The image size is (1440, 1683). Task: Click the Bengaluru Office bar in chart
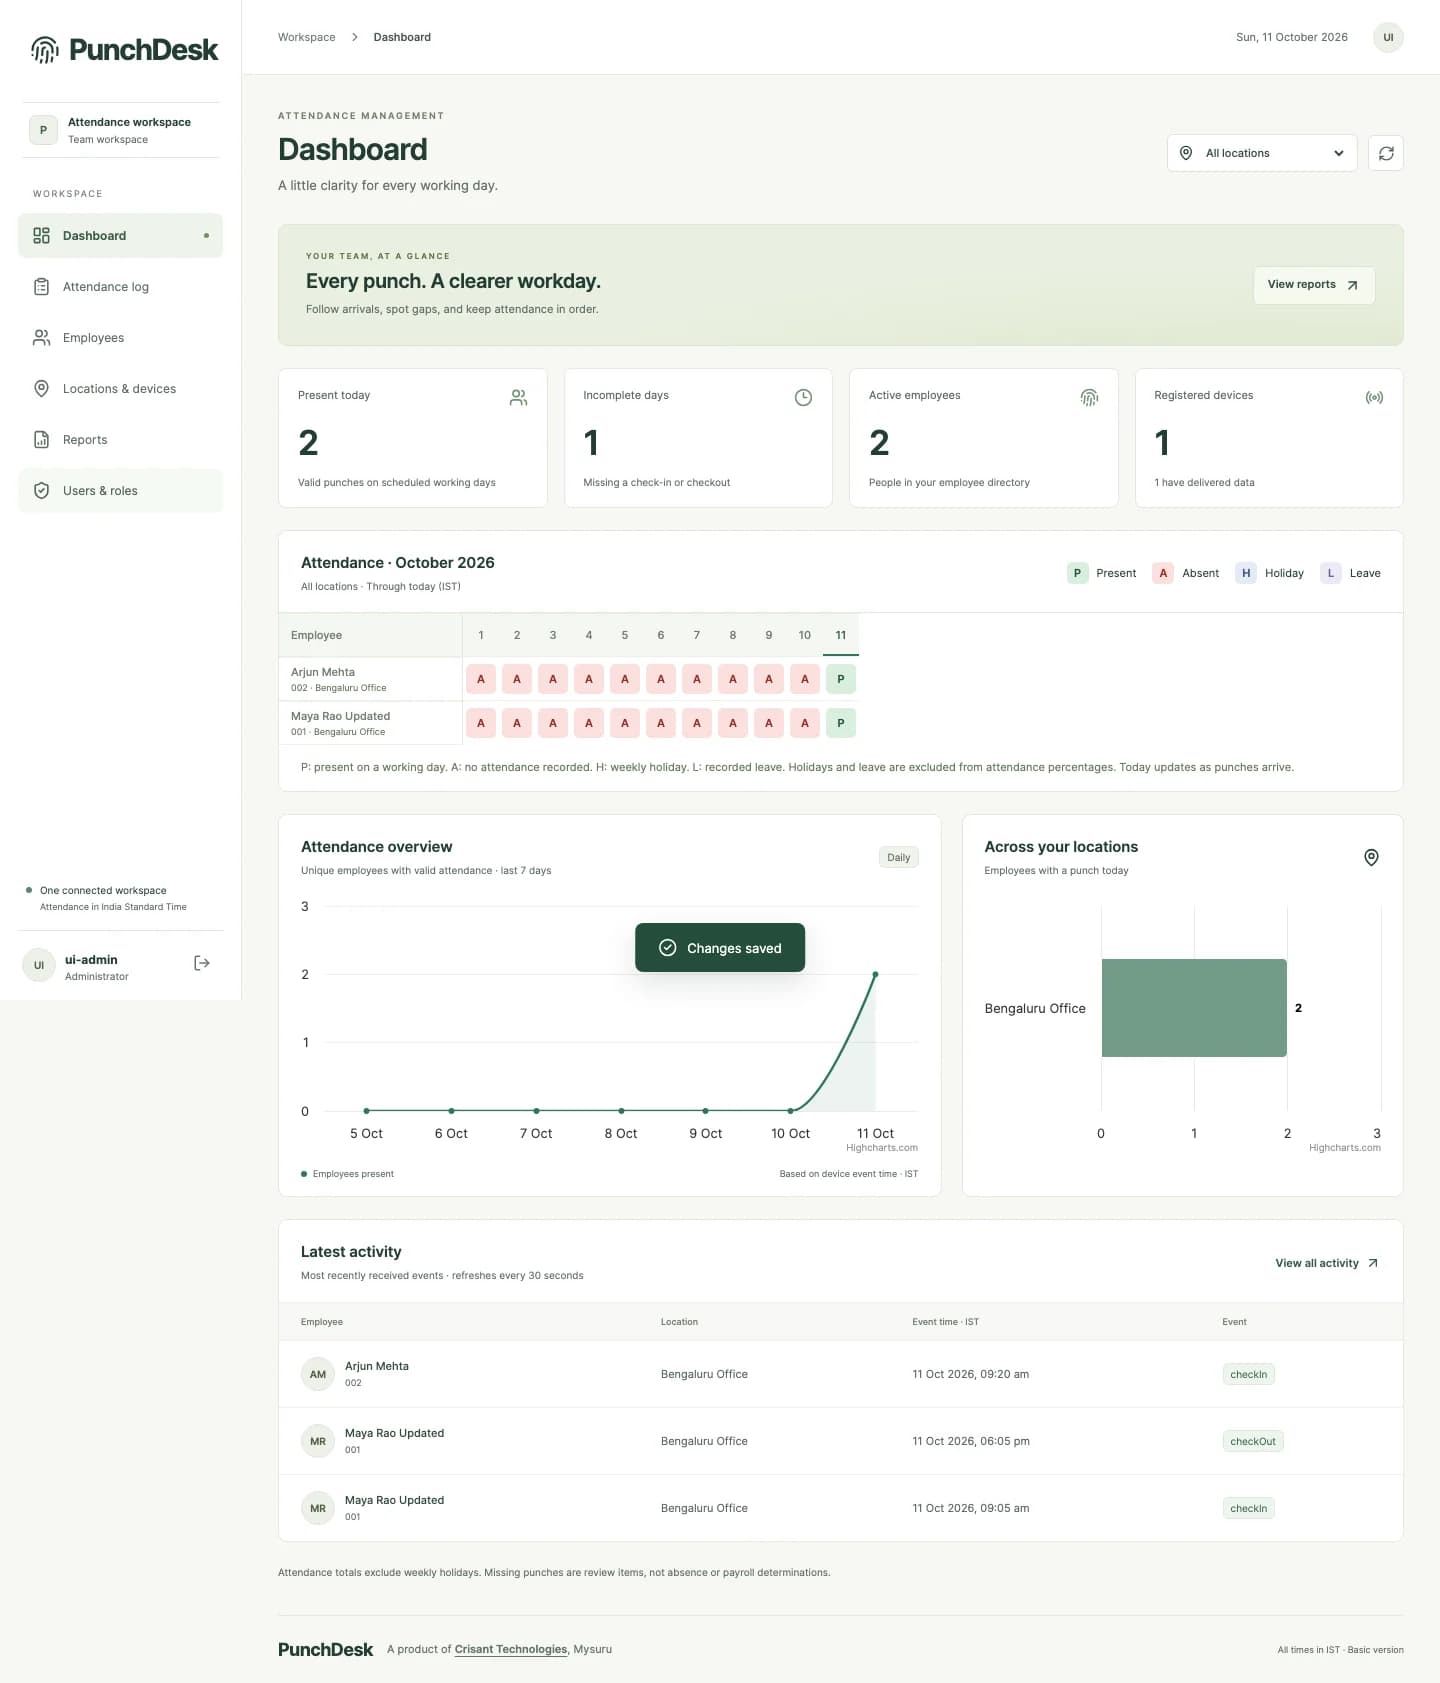[x=1194, y=1008]
